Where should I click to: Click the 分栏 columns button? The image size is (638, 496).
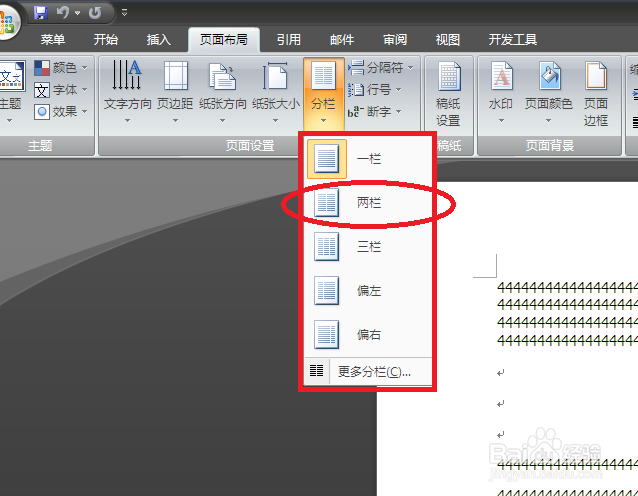323,92
